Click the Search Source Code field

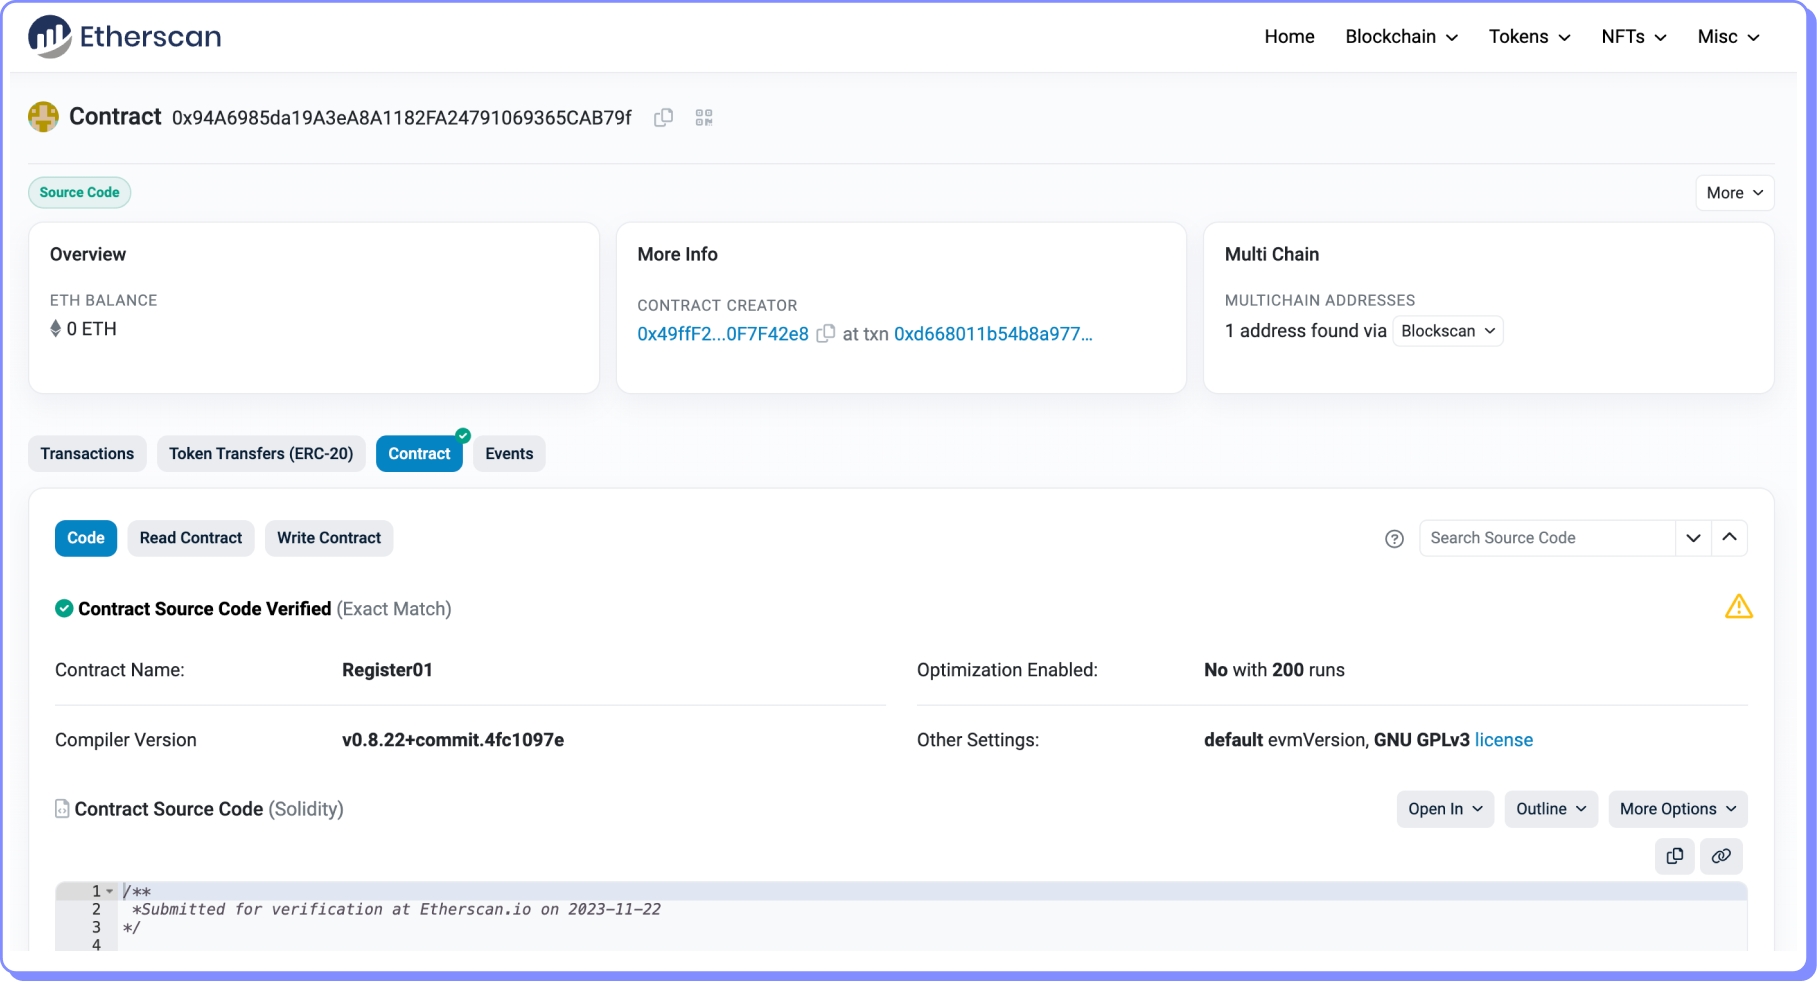1546,538
